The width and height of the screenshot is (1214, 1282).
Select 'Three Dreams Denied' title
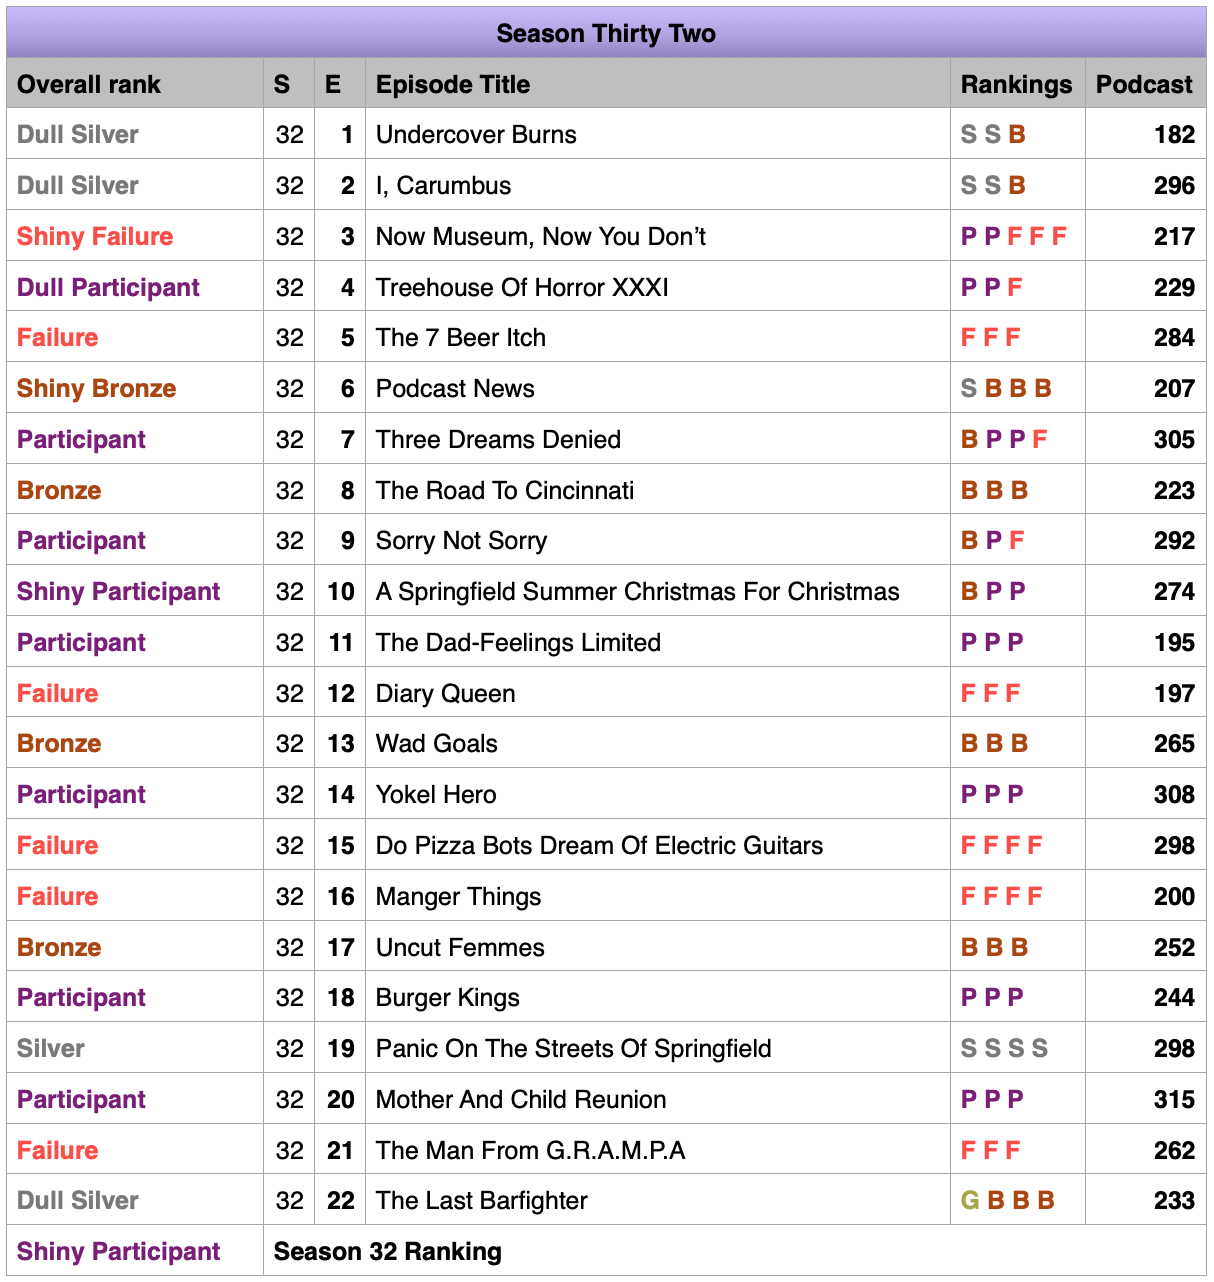498,439
